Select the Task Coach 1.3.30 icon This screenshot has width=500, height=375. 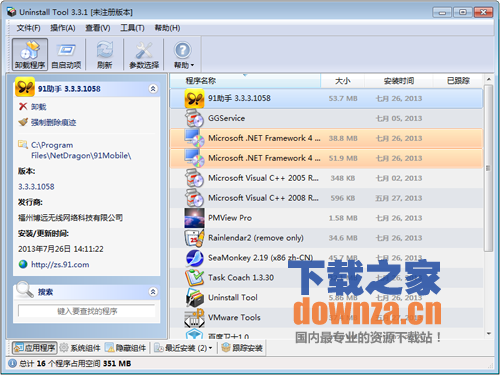click(x=194, y=278)
